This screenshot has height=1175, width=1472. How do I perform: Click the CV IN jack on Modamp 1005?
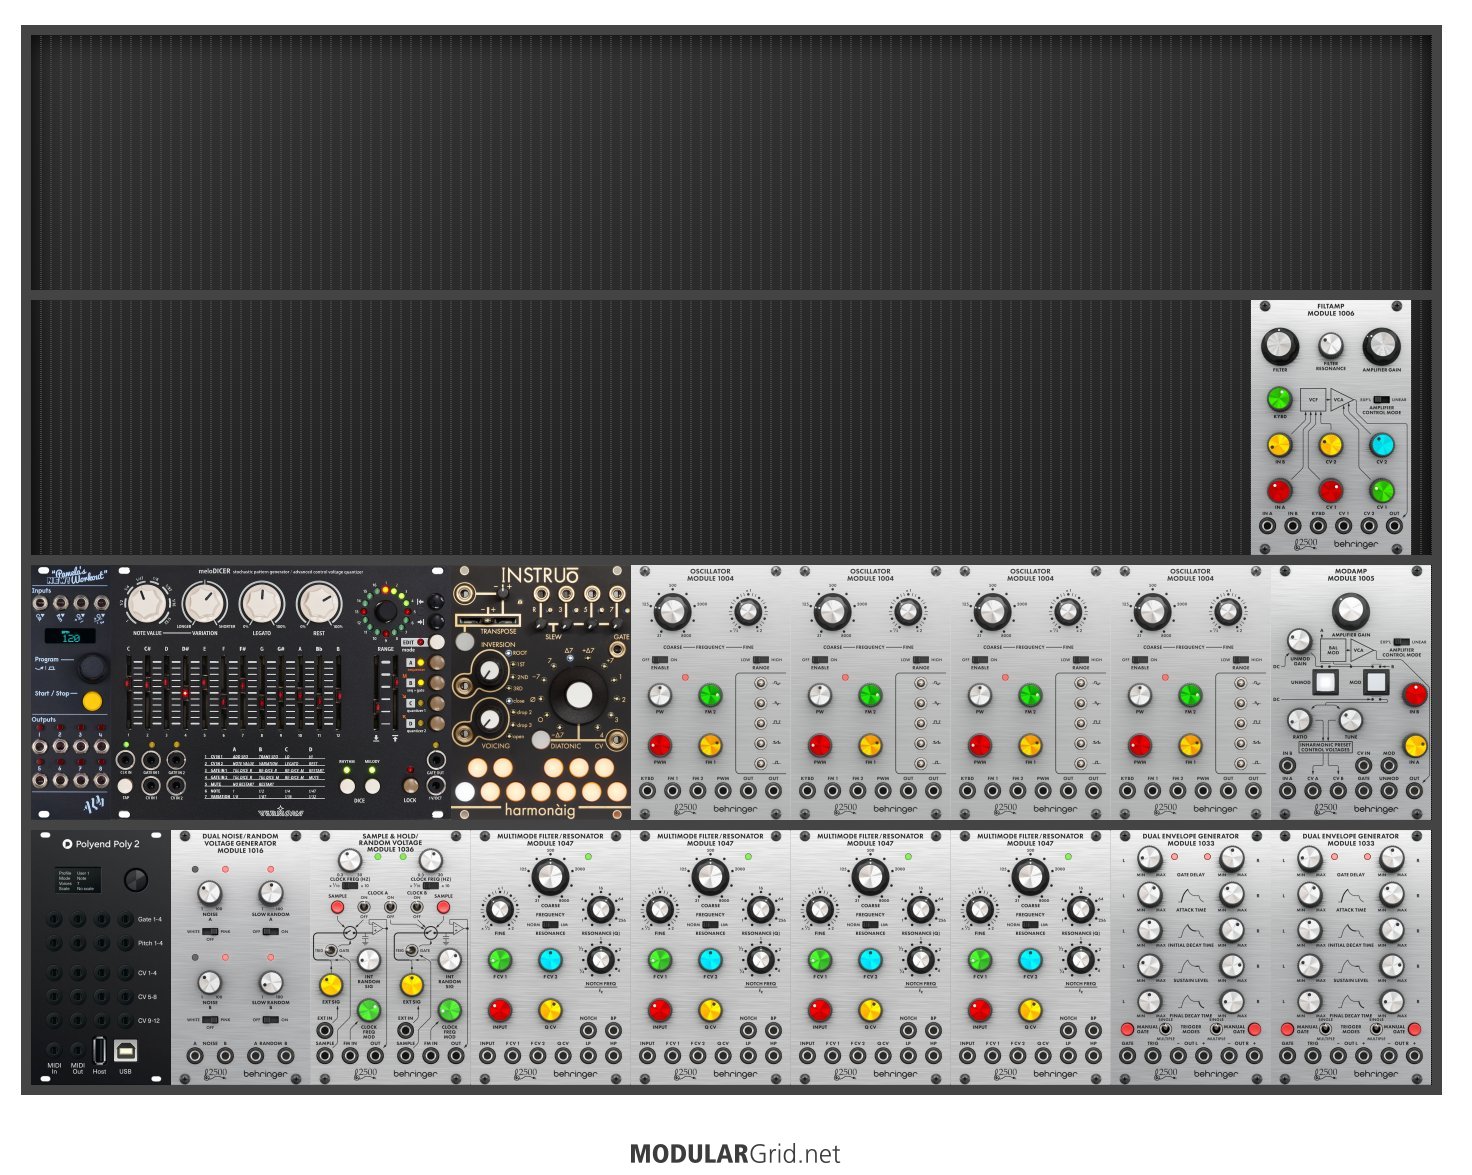1364,767
